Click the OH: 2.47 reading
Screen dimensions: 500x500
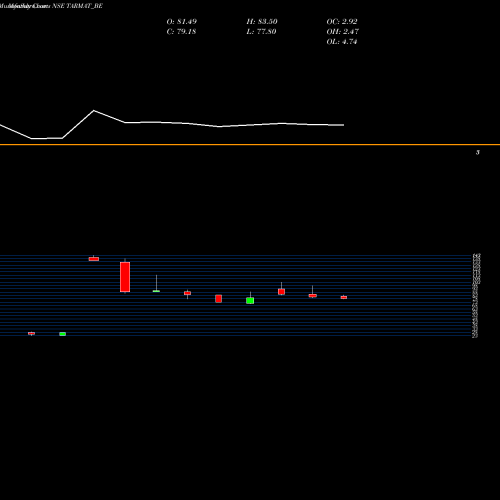click(x=343, y=32)
